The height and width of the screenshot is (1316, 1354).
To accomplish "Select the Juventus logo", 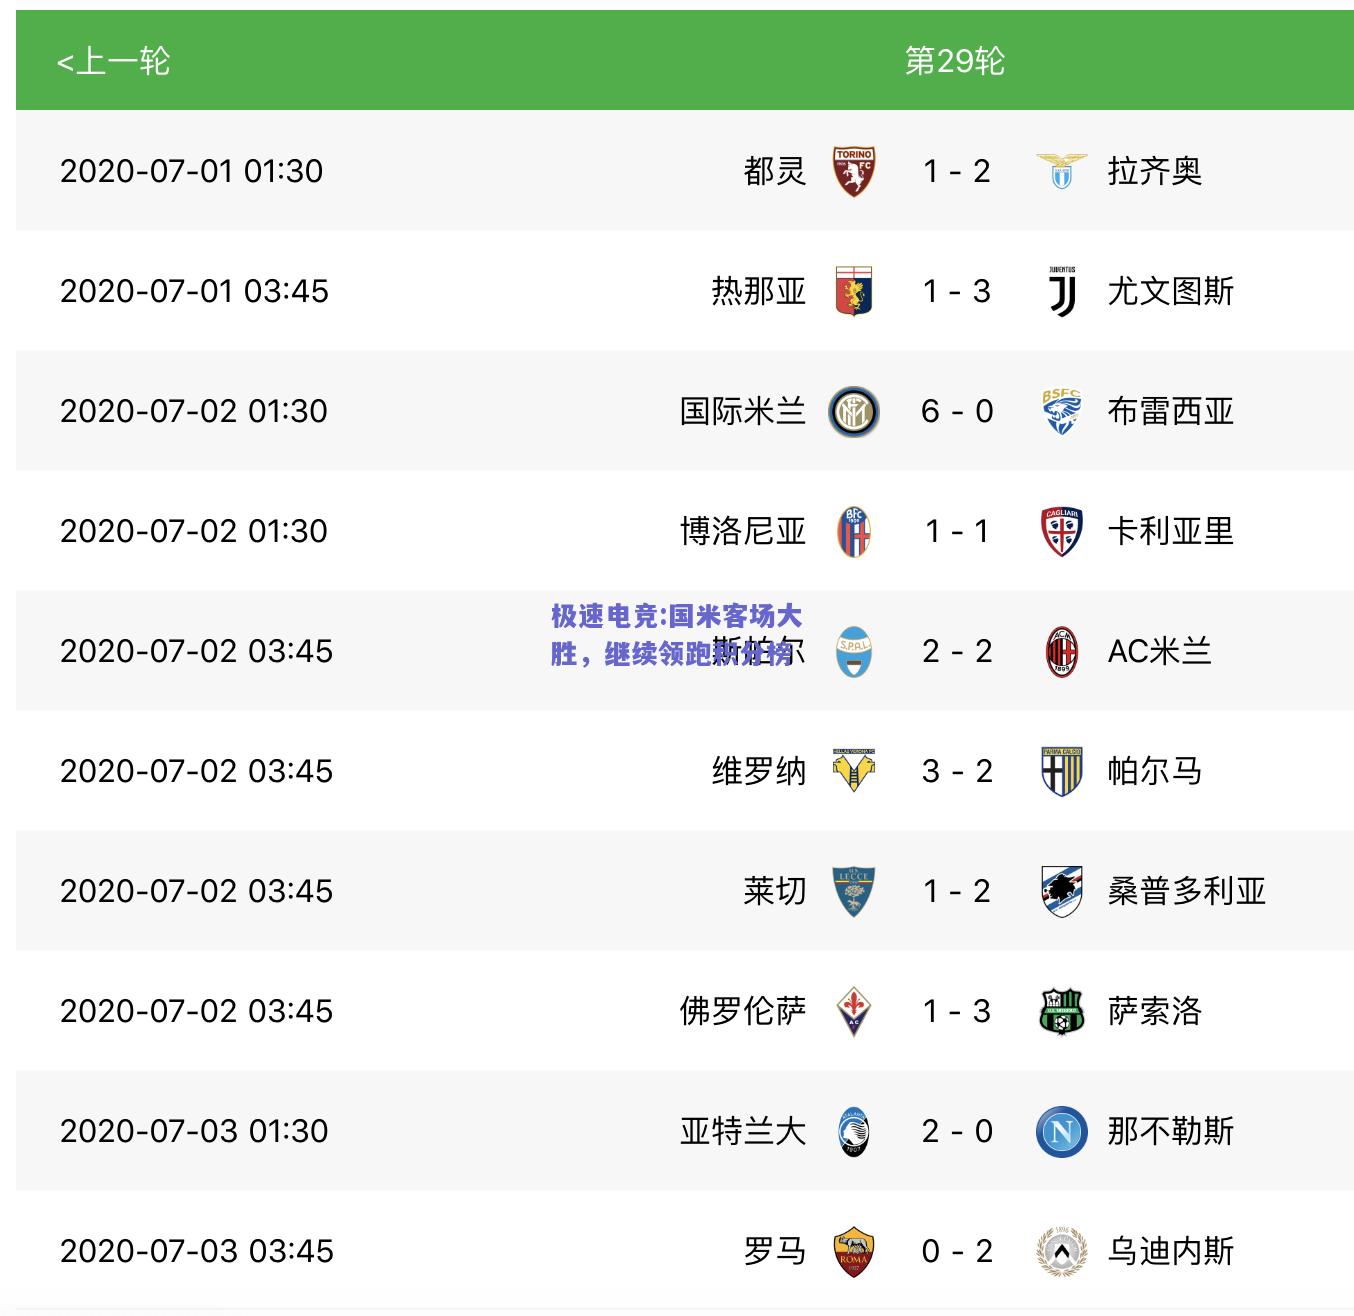I will tap(1062, 291).
